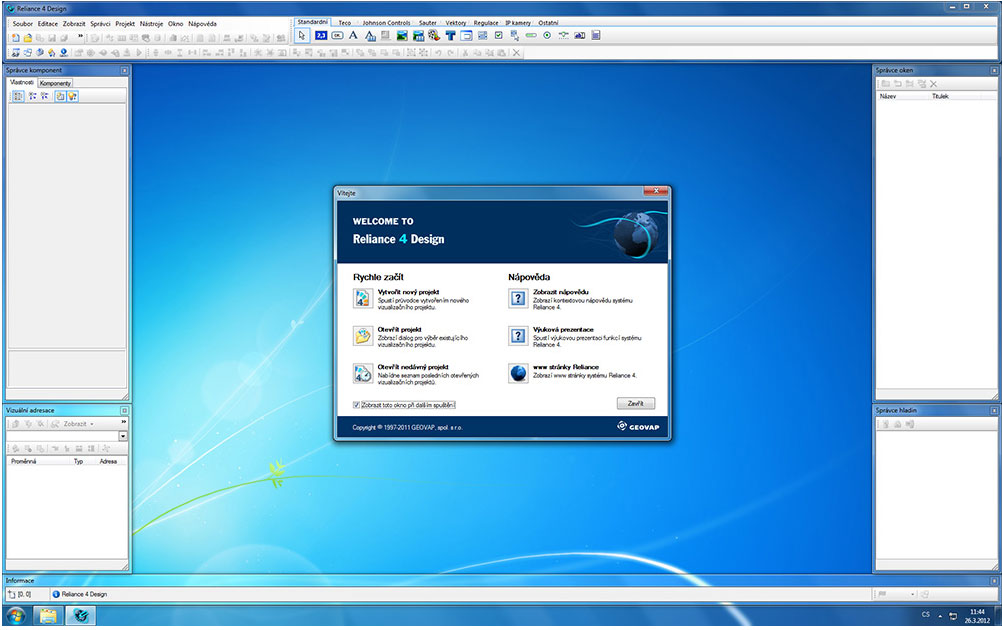Click the Výuková prezentace question mark icon
This screenshot has width=1002, height=630.
coord(518,336)
